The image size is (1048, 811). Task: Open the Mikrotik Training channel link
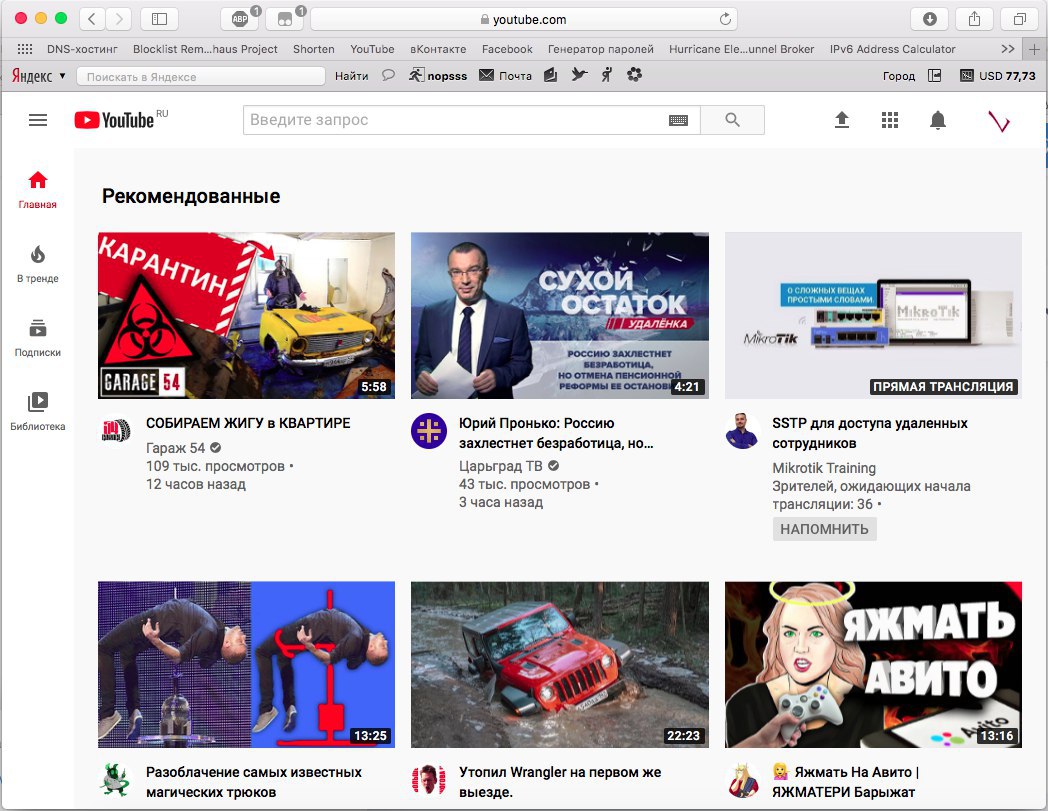pyautogui.click(x=823, y=468)
